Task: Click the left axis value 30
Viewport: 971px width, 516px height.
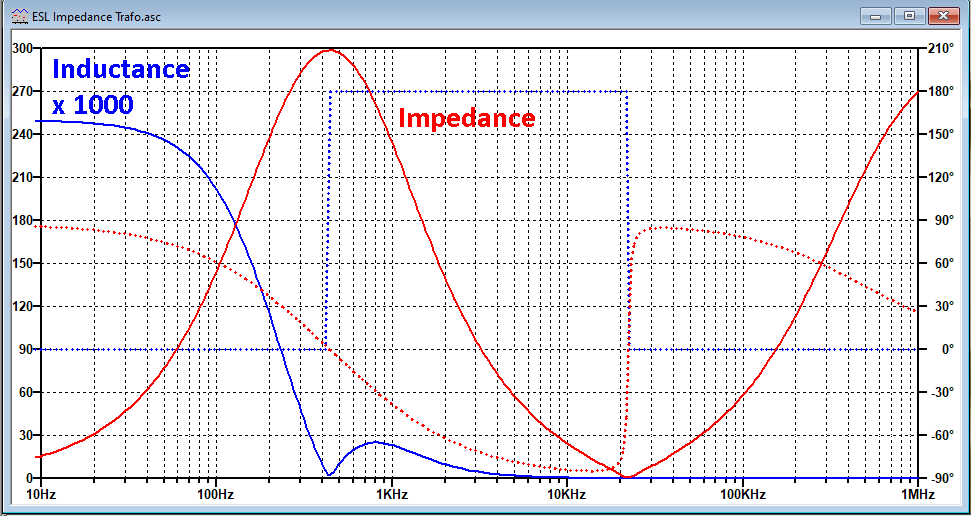Action: pos(25,435)
